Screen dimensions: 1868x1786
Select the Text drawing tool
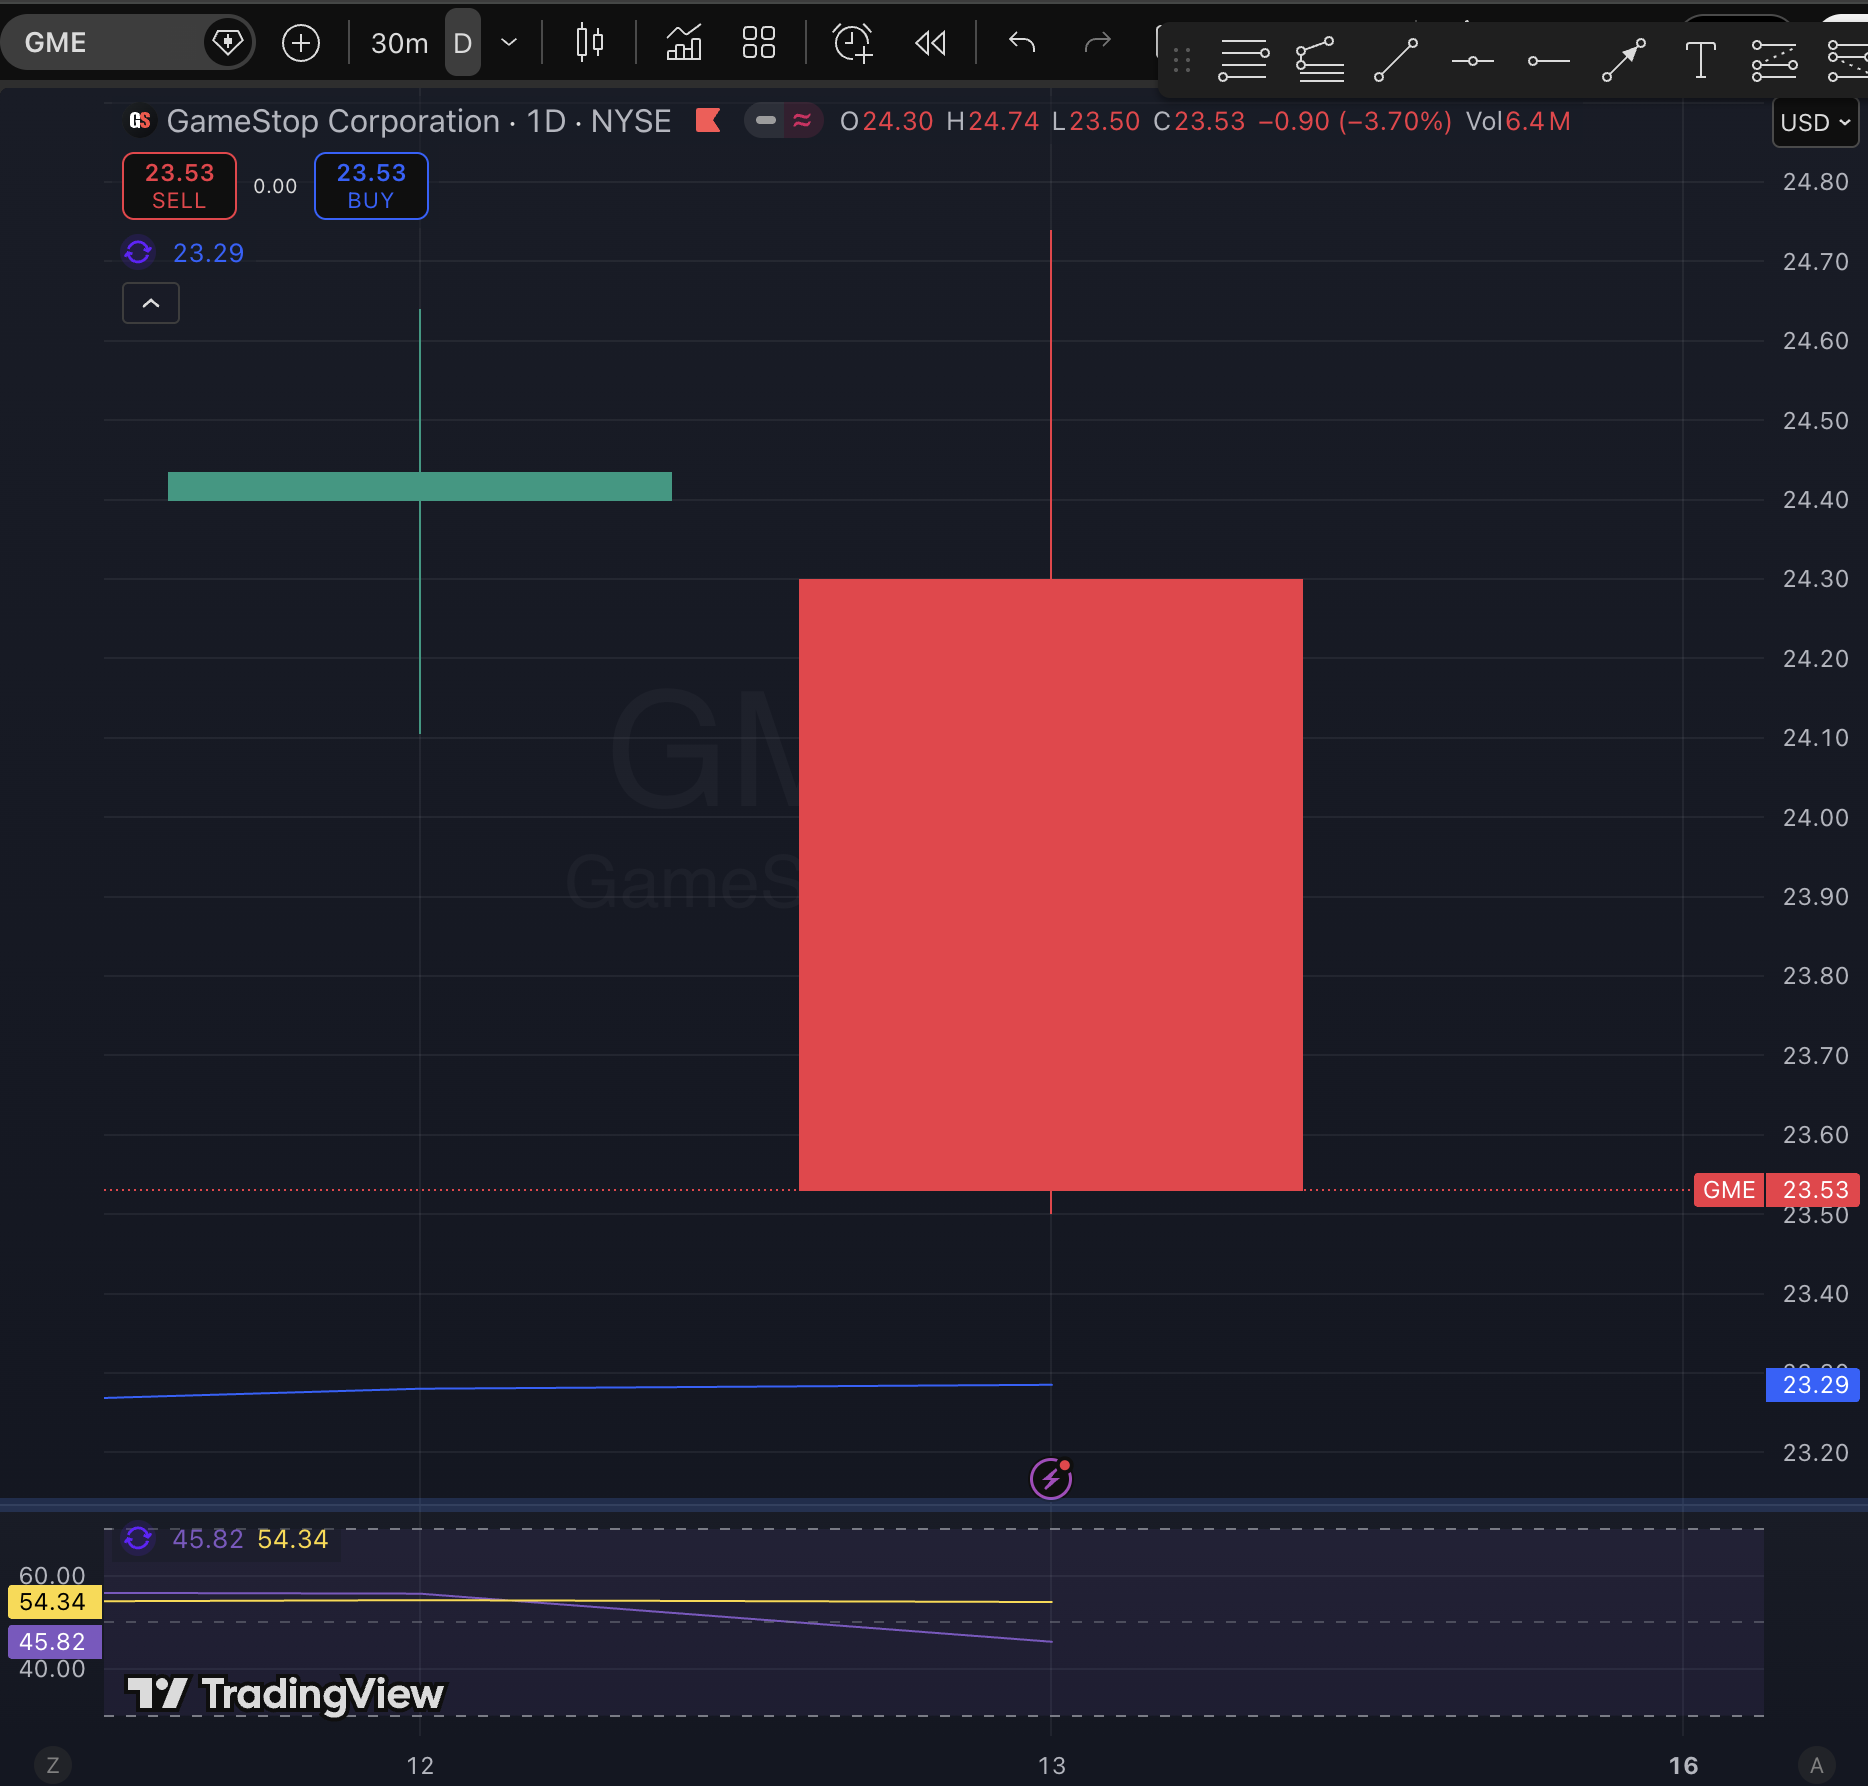(x=1700, y=61)
